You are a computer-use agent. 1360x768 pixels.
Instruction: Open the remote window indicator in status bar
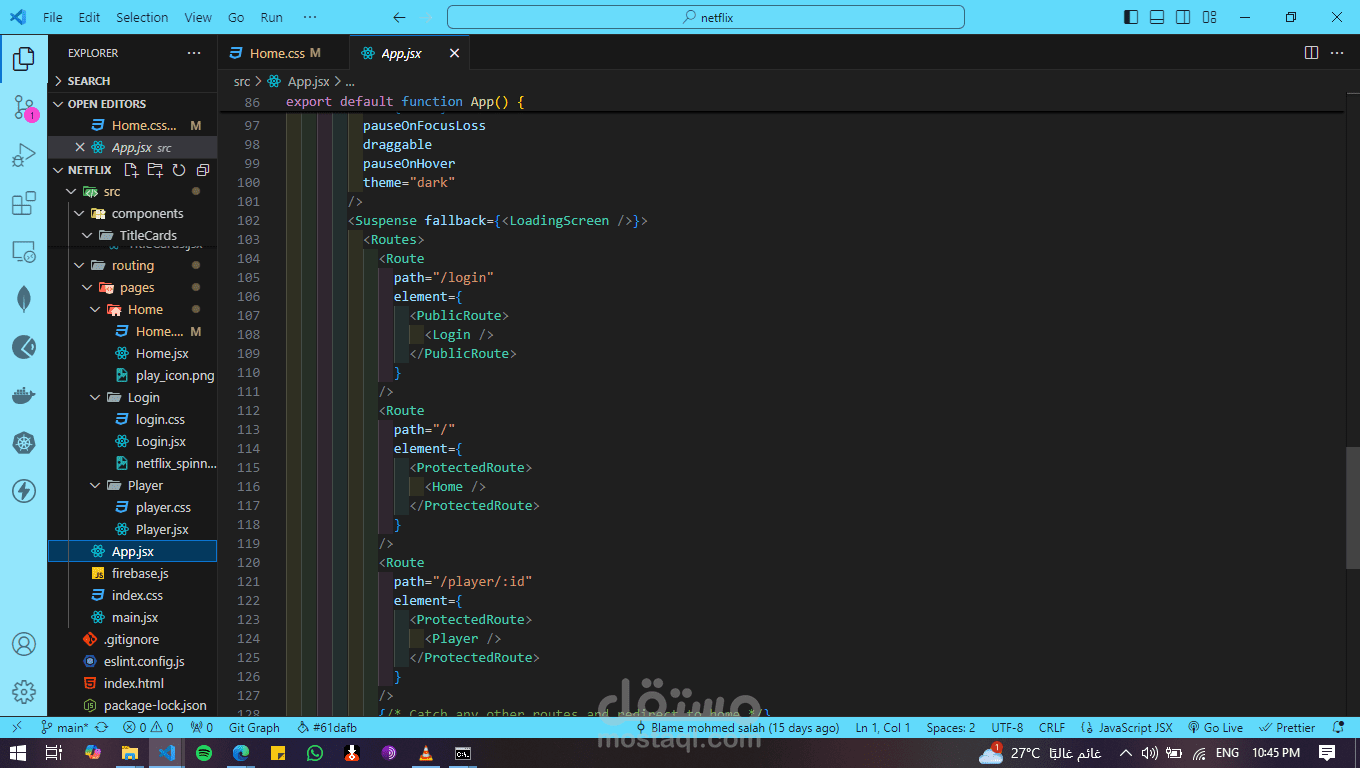pyautogui.click(x=17, y=728)
